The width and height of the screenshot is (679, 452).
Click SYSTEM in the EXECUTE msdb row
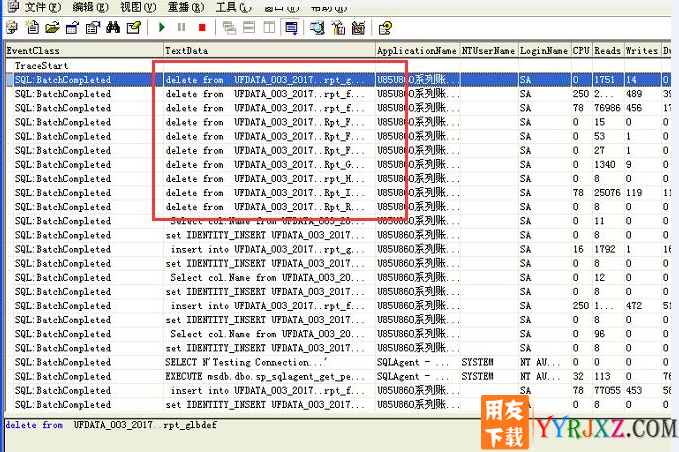[477, 377]
